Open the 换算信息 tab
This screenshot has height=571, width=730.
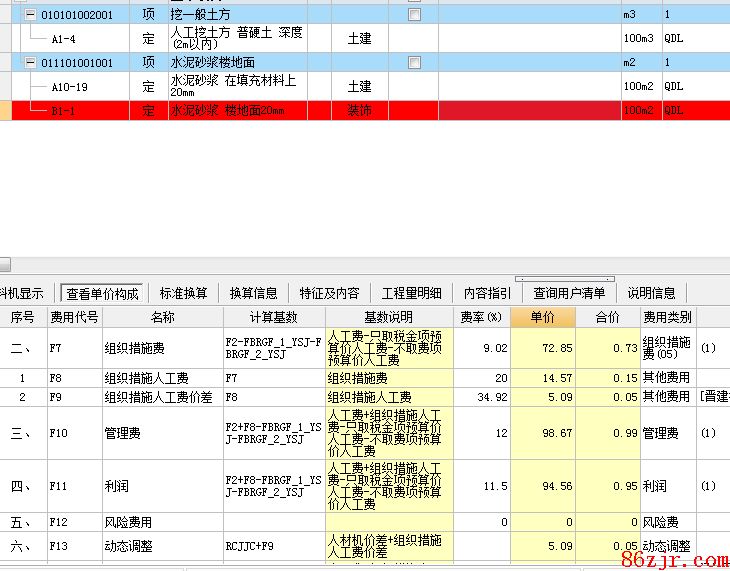tap(253, 293)
